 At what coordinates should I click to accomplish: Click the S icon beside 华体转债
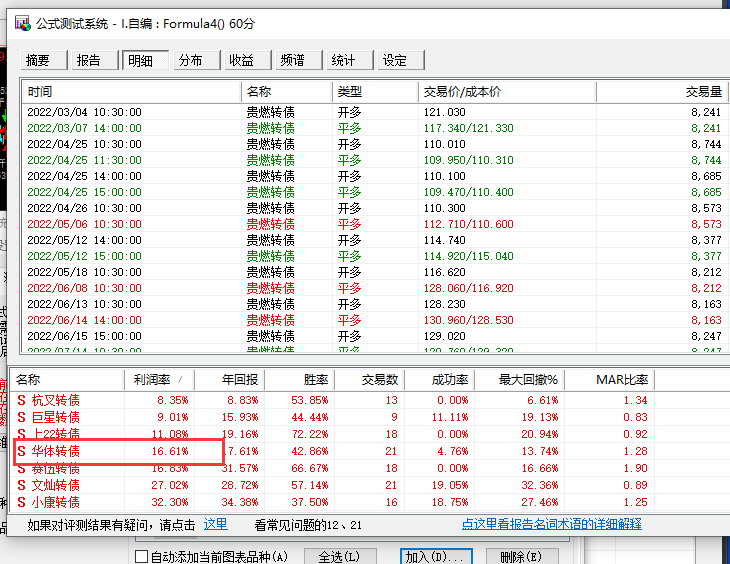pyautogui.click(x=21, y=451)
